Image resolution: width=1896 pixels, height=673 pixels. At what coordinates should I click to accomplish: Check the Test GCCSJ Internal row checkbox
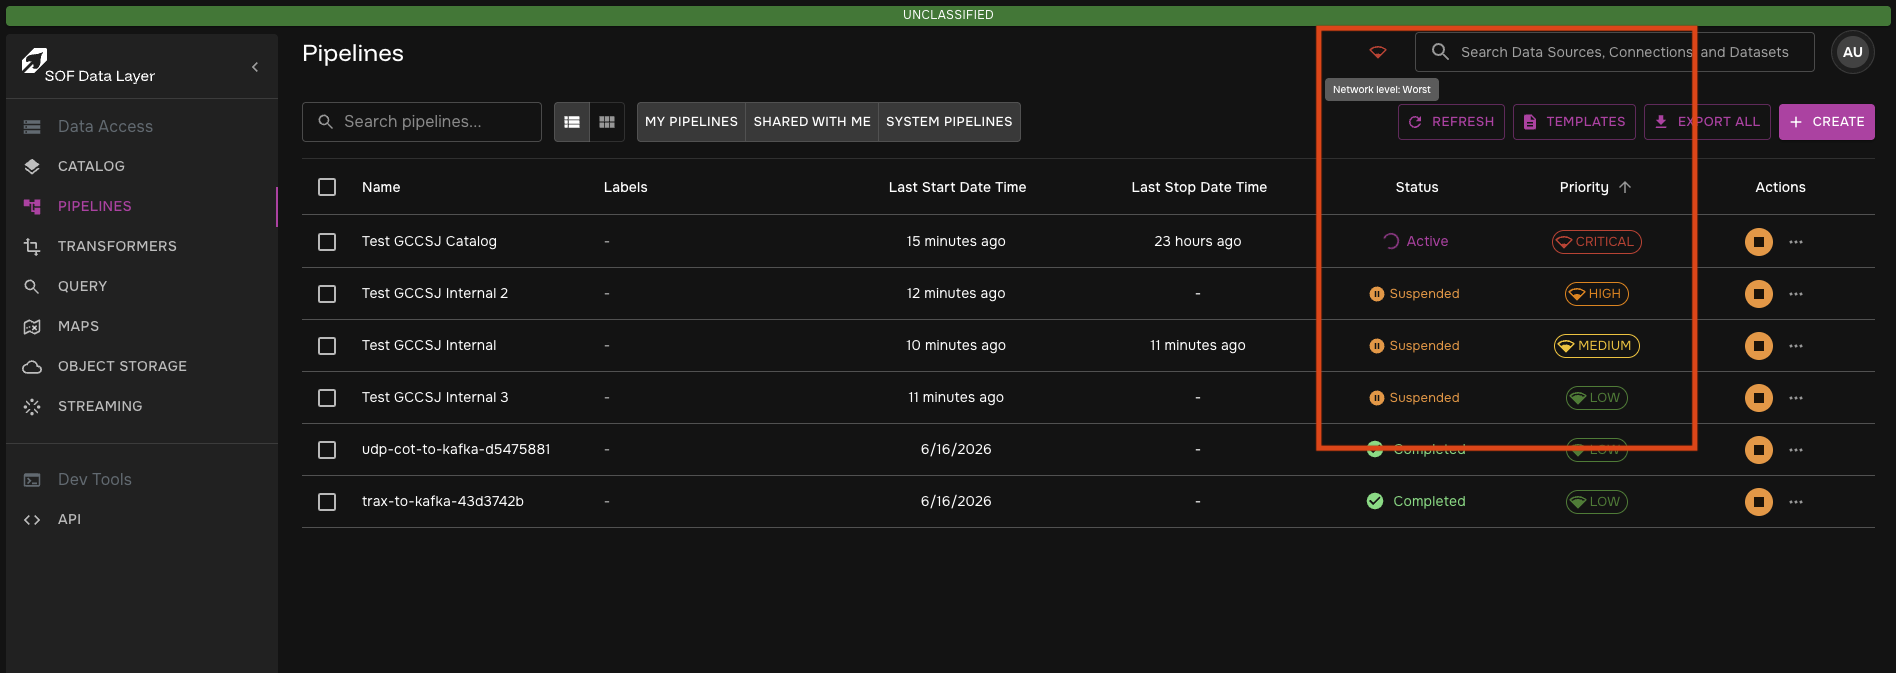coord(327,345)
